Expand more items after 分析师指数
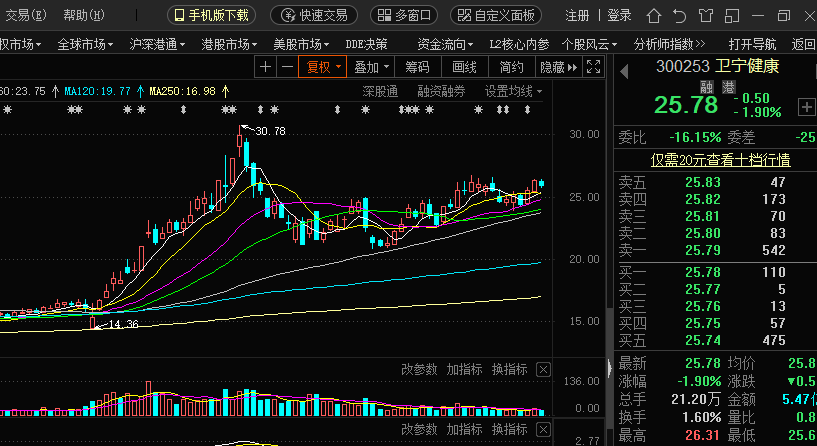 700,45
